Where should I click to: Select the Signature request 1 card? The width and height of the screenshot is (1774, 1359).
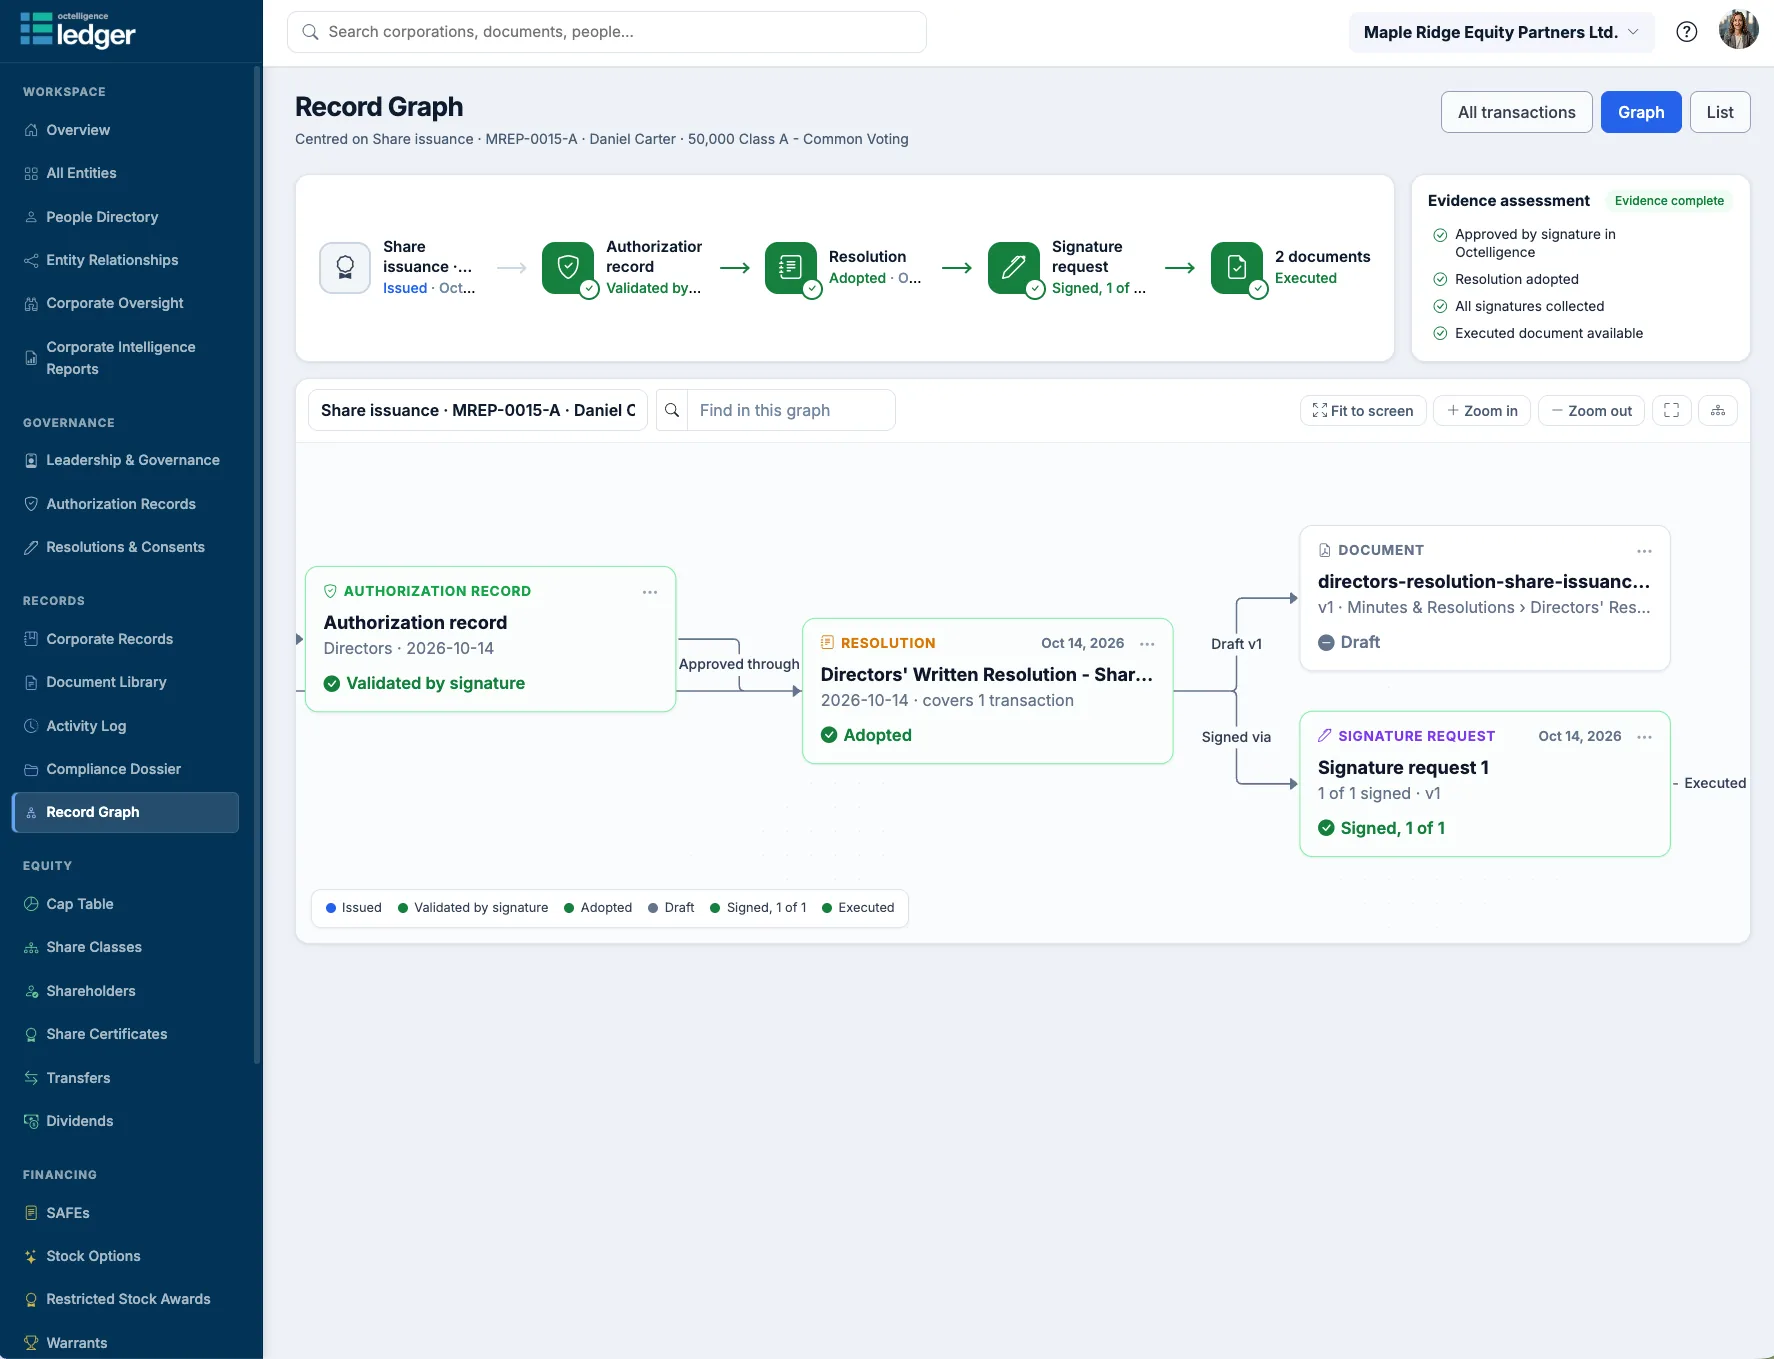pos(1484,784)
